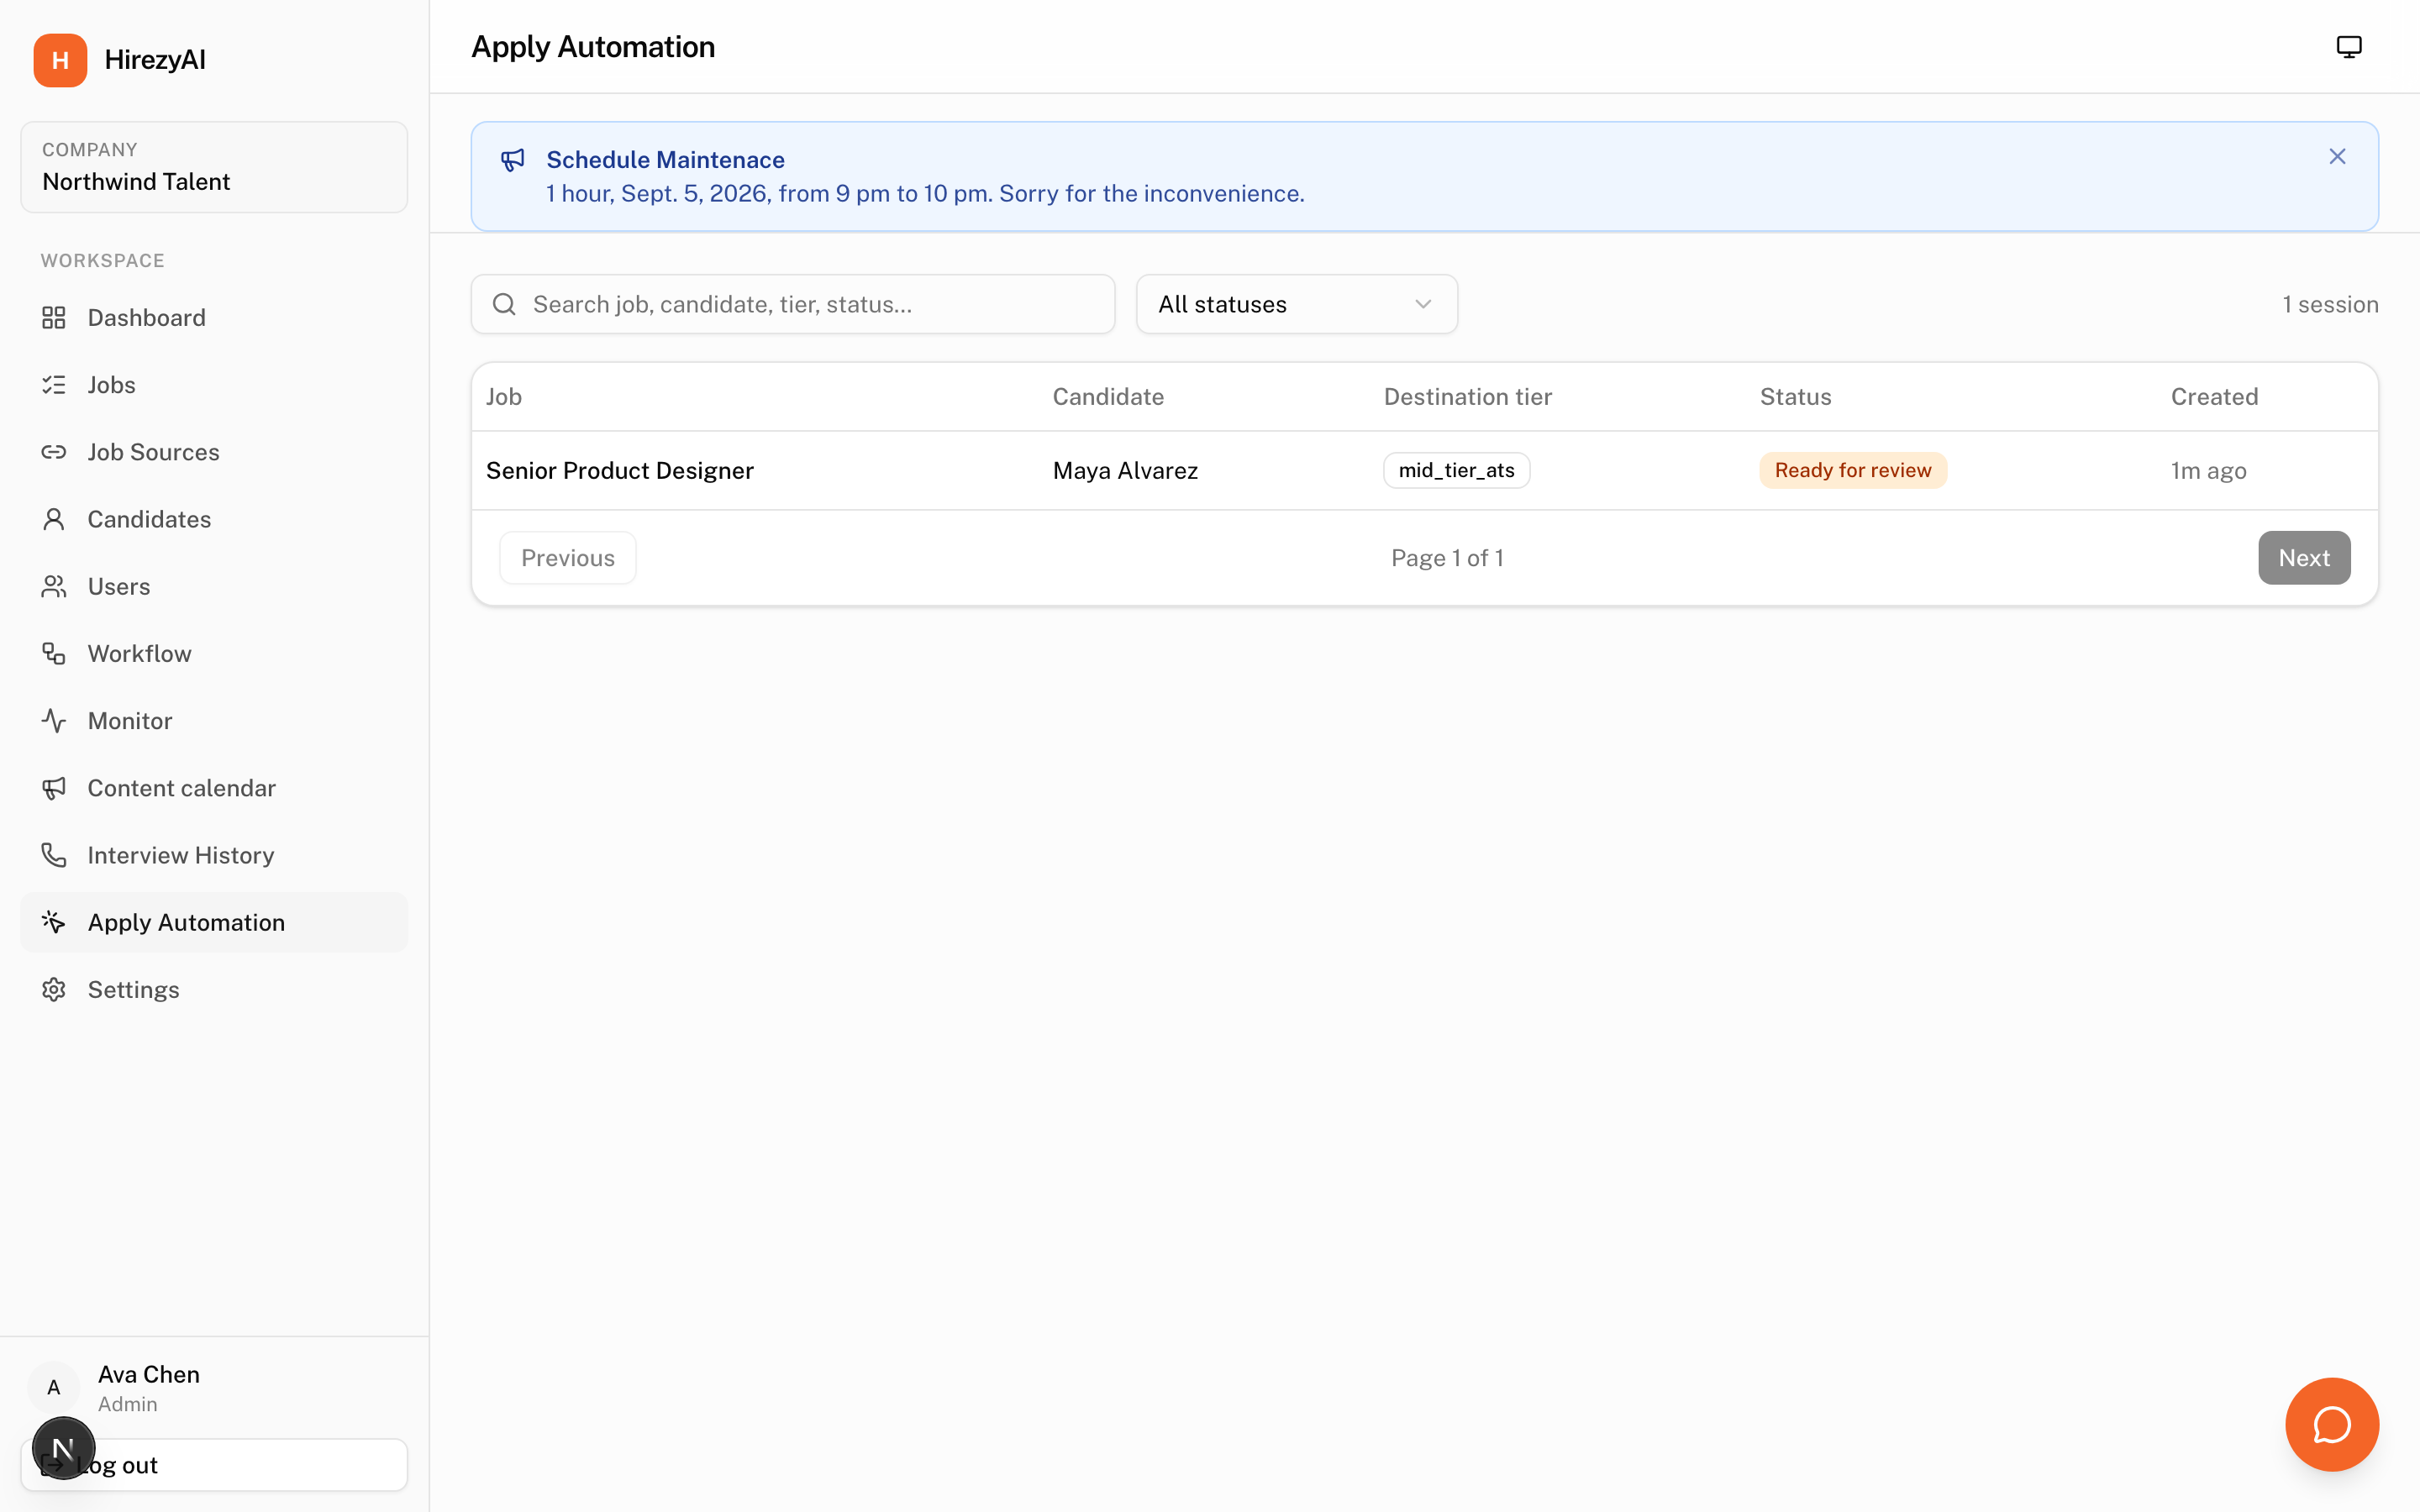Image resolution: width=2420 pixels, height=1512 pixels.
Task: Open the All statuses dropdown
Action: coord(1296,304)
